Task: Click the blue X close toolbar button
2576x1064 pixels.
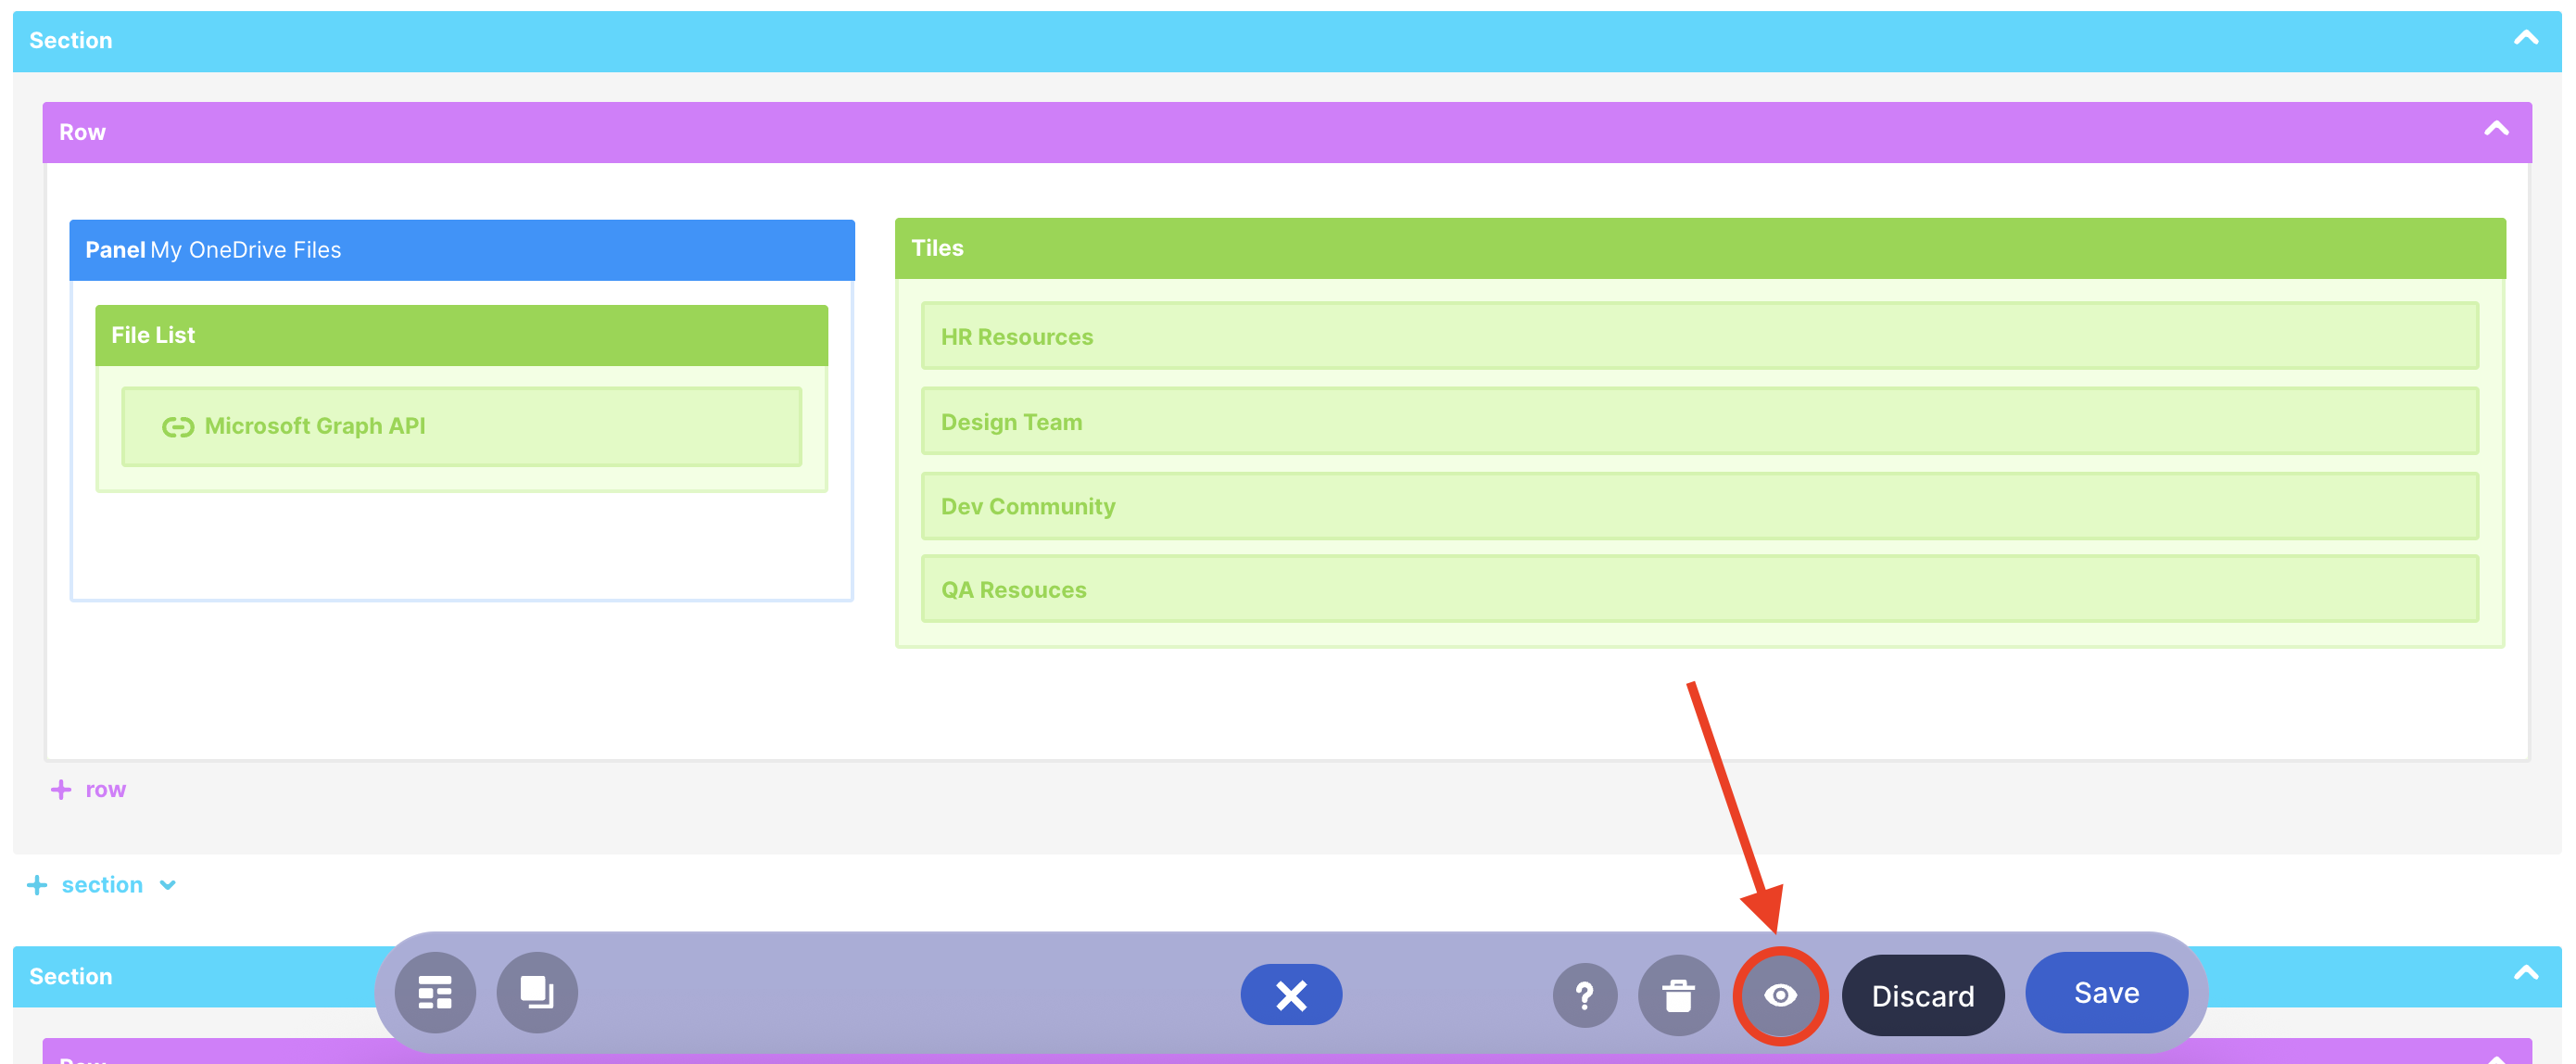Action: click(1291, 994)
